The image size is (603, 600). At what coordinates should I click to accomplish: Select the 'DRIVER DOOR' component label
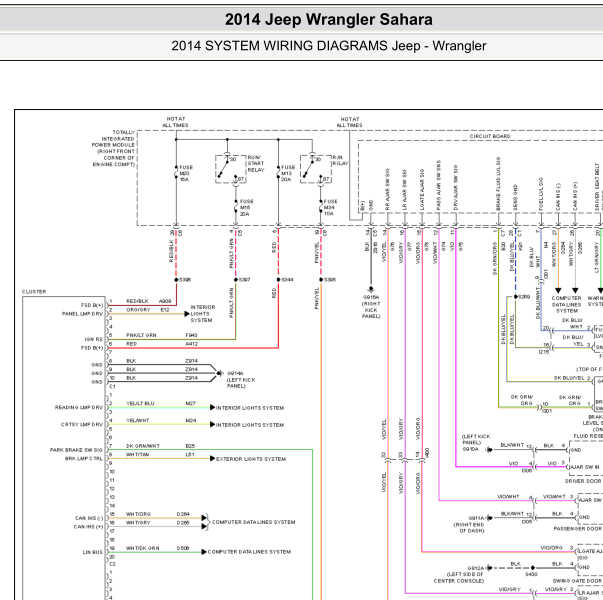(583, 481)
